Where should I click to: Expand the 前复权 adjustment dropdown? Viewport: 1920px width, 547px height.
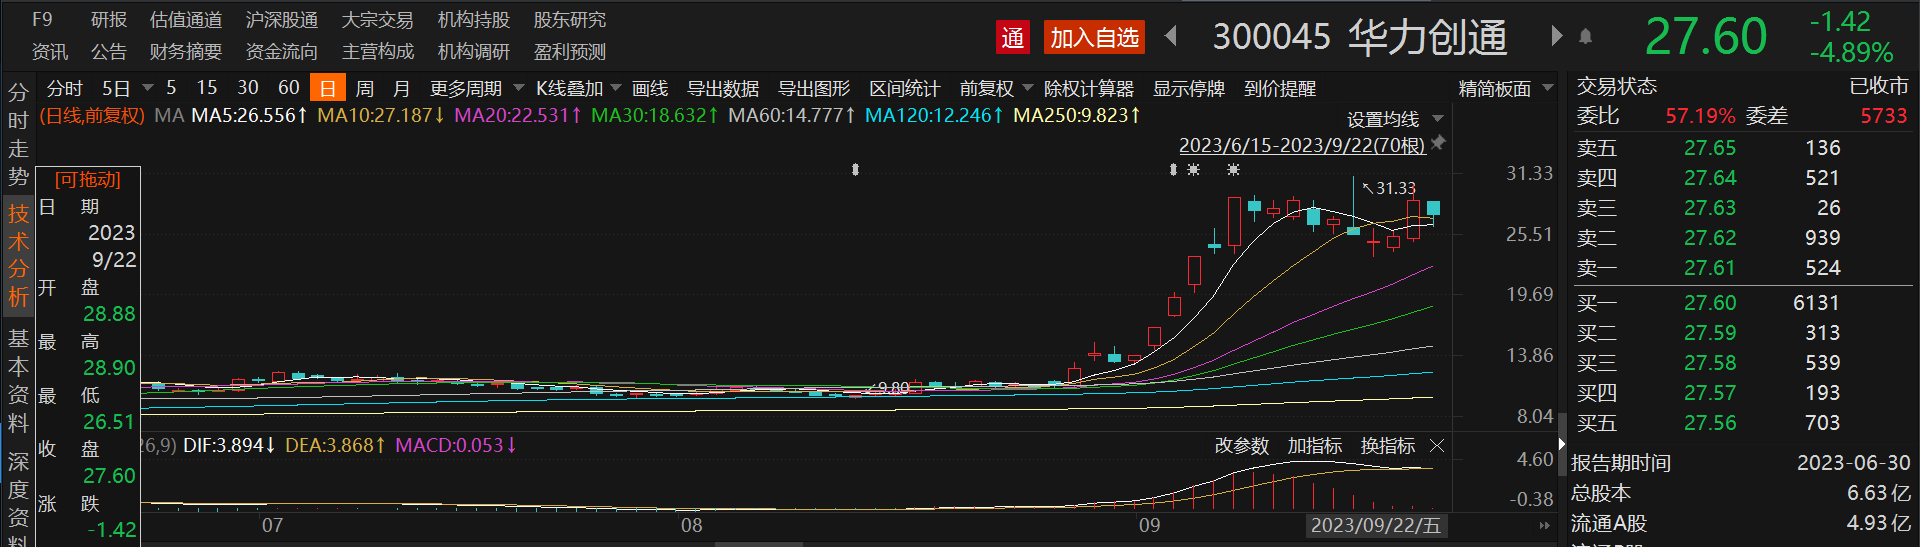pyautogui.click(x=996, y=89)
